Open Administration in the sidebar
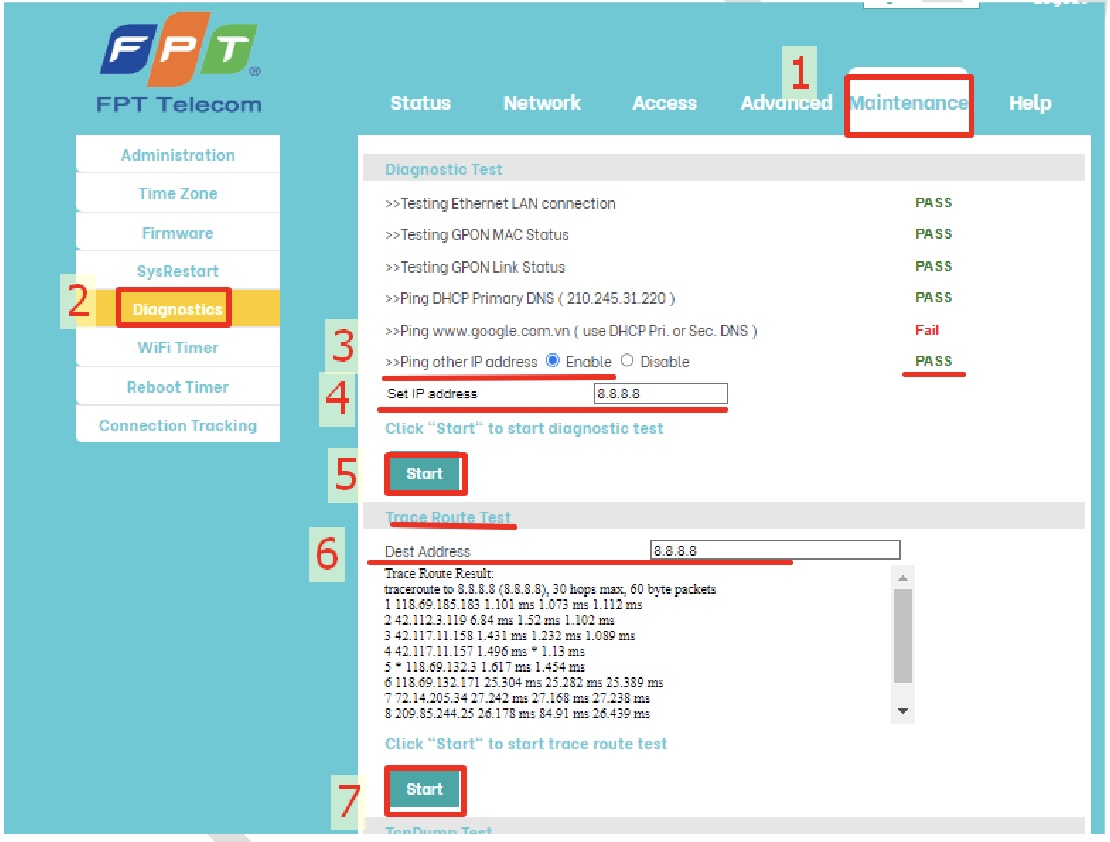This screenshot has width=1110, height=842. [178, 155]
